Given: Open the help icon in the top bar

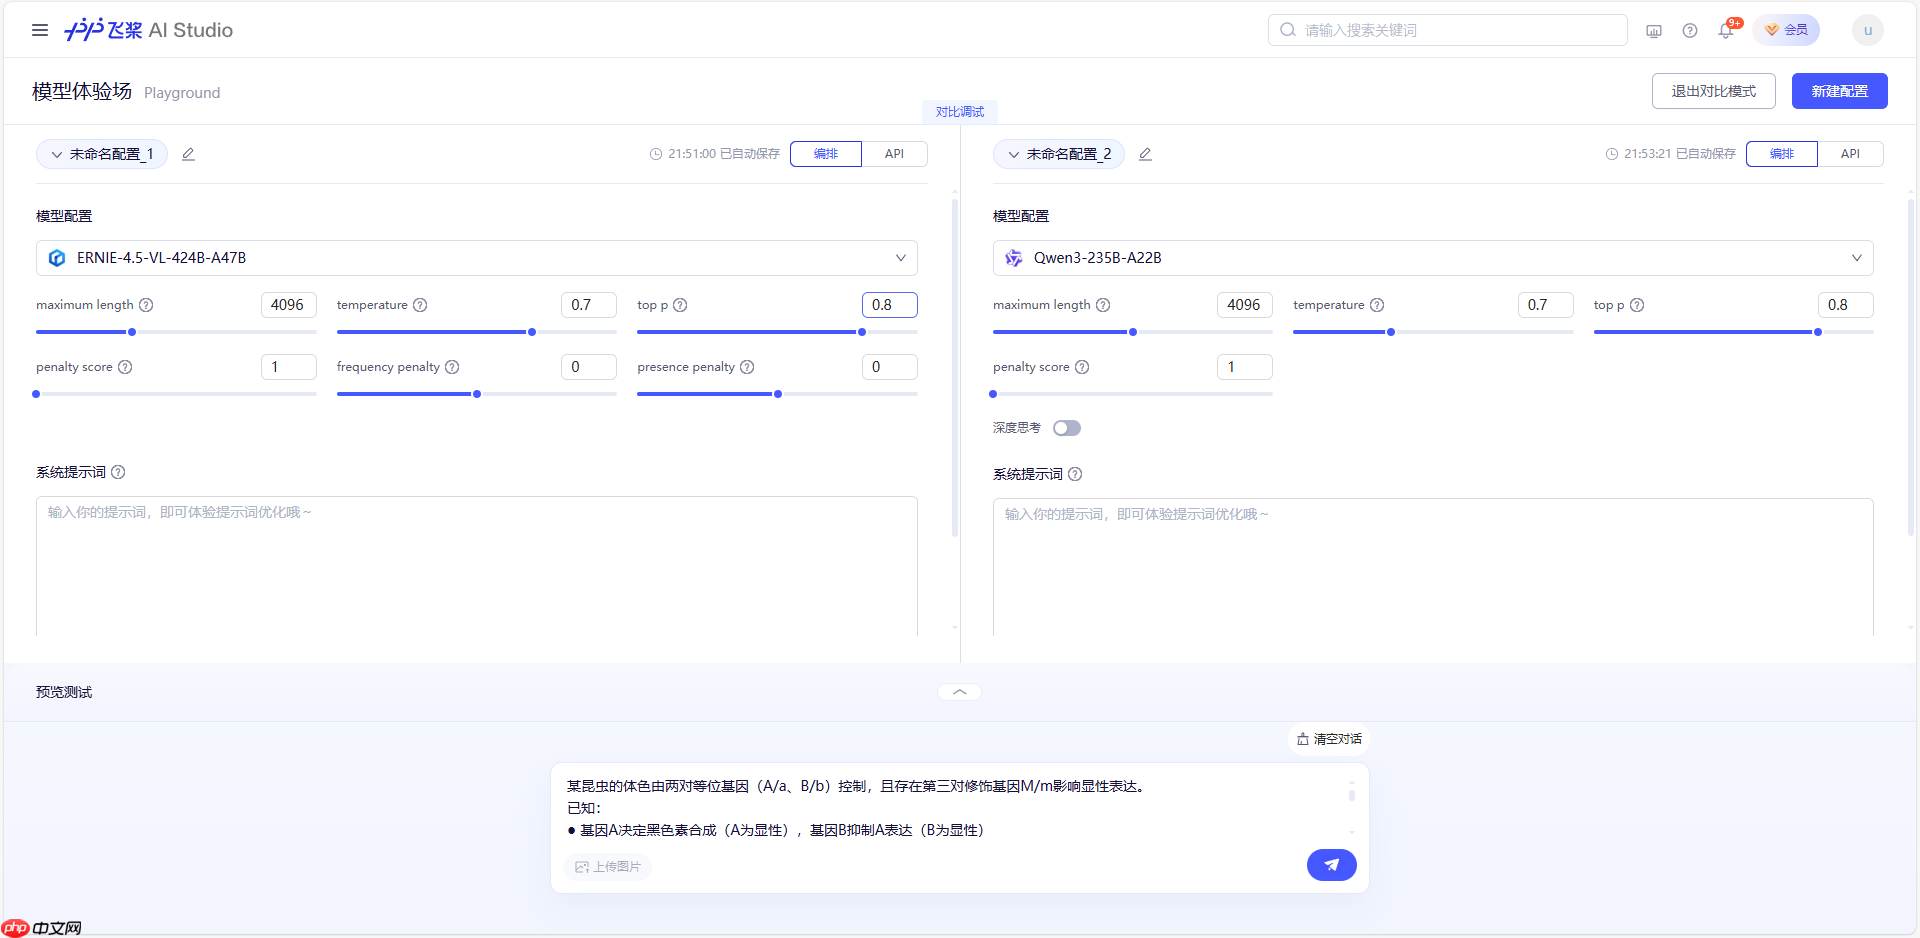Looking at the screenshot, I should [1690, 30].
